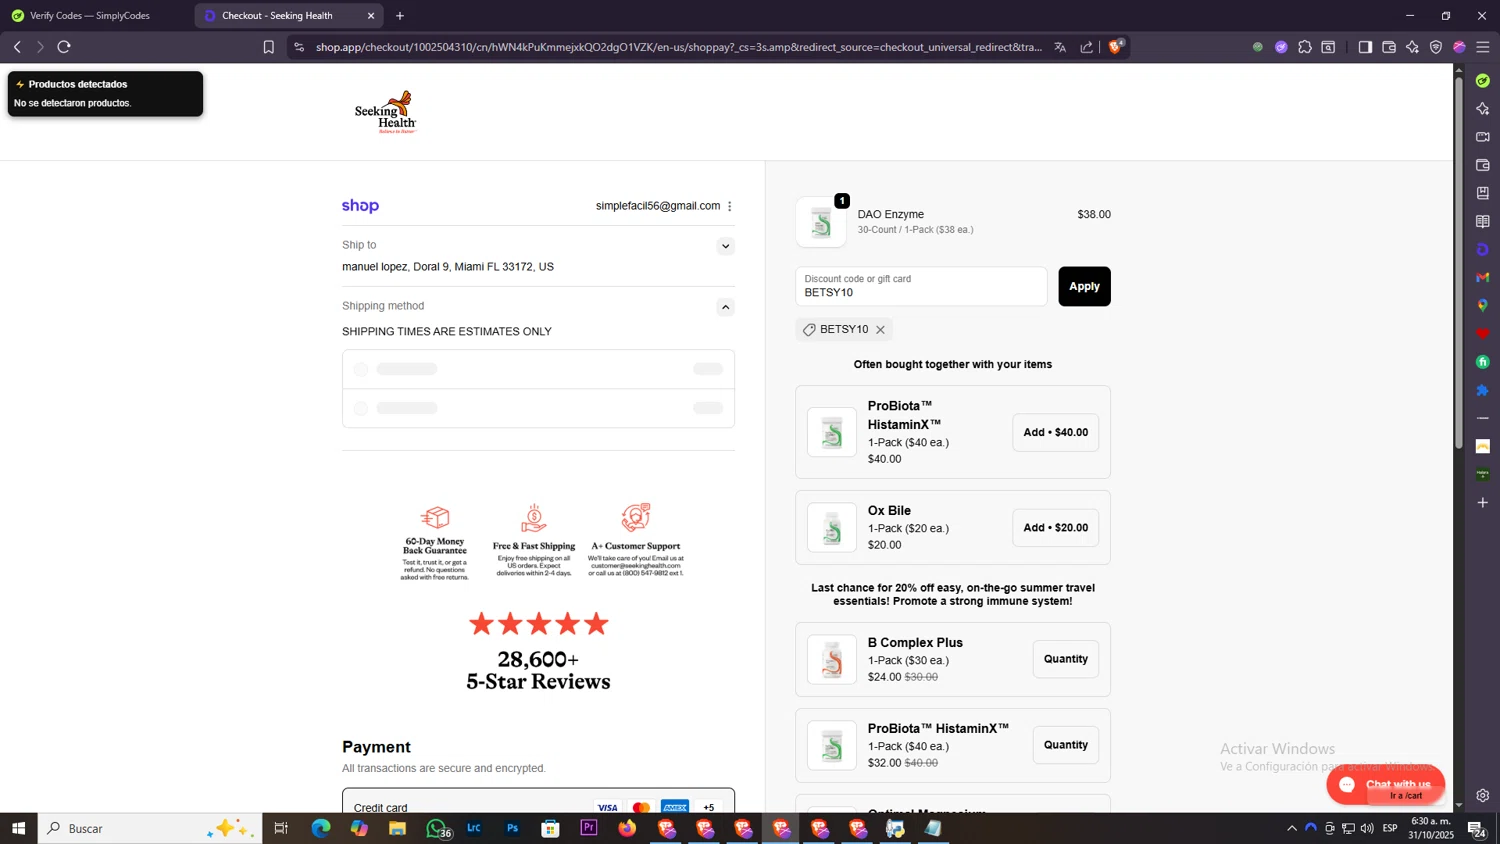Open the Windows notification center icon
Viewport: 1500px width, 844px height.
[1476, 828]
